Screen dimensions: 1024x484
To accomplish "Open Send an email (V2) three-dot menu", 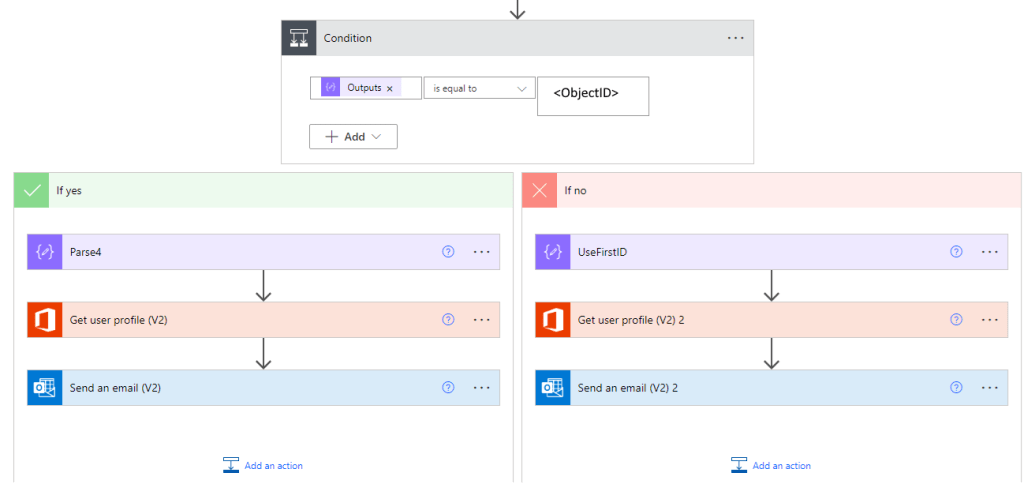I will (482, 387).
